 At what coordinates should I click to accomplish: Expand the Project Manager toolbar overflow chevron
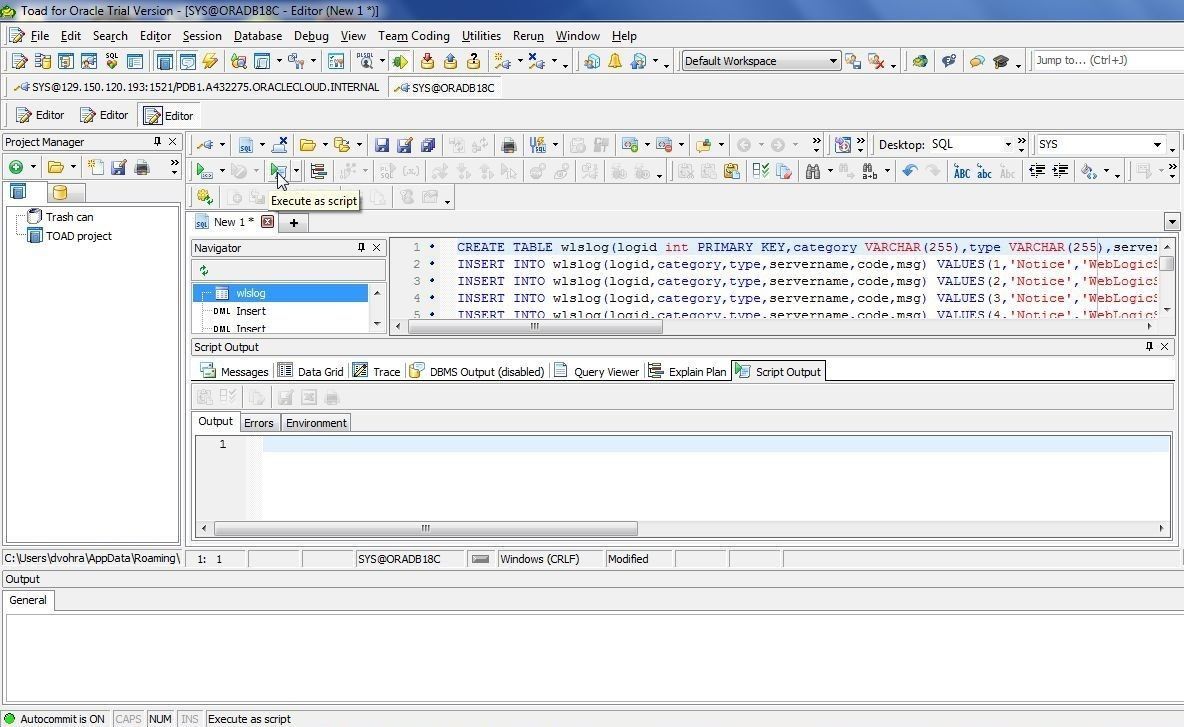pos(174,165)
